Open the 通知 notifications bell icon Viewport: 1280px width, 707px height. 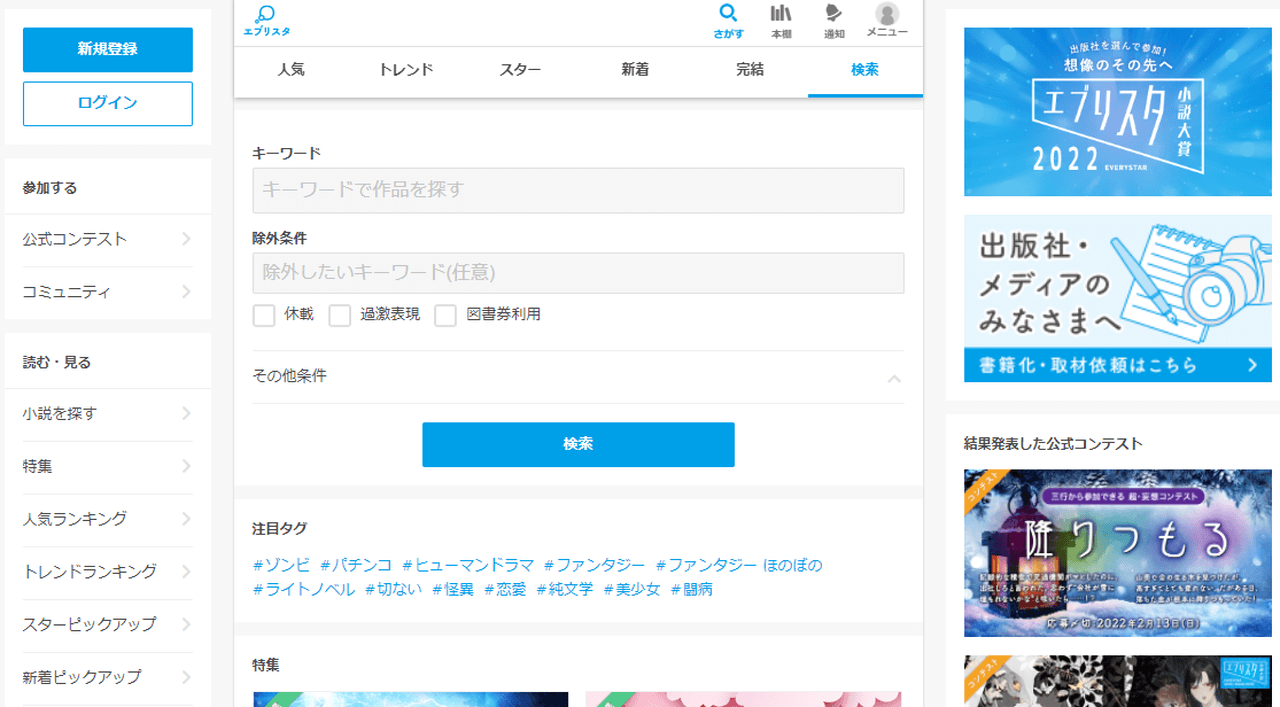point(833,14)
